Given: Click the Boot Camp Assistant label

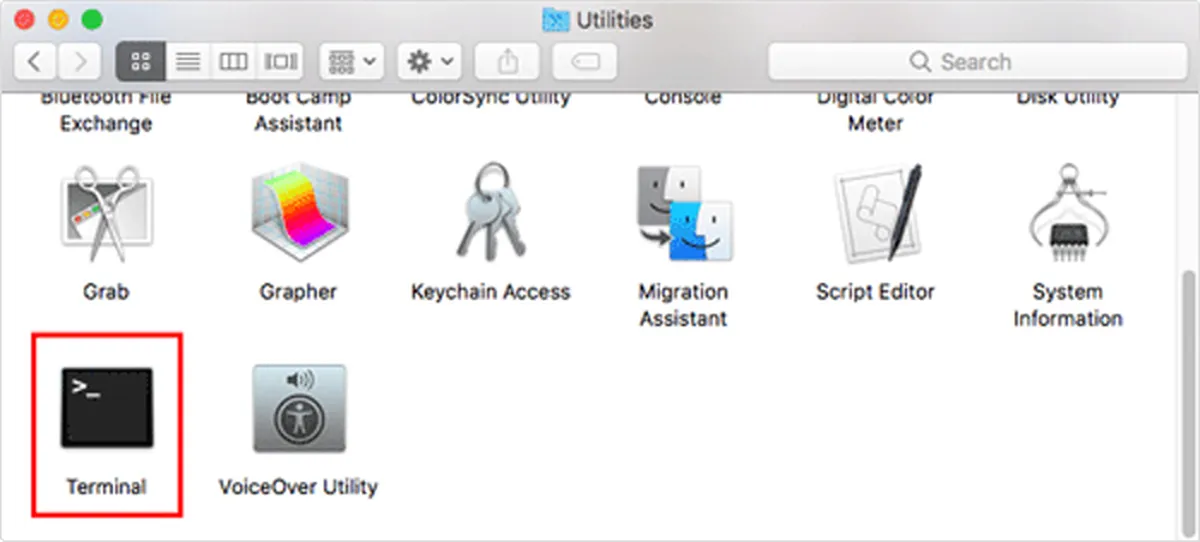Looking at the screenshot, I should tap(297, 112).
